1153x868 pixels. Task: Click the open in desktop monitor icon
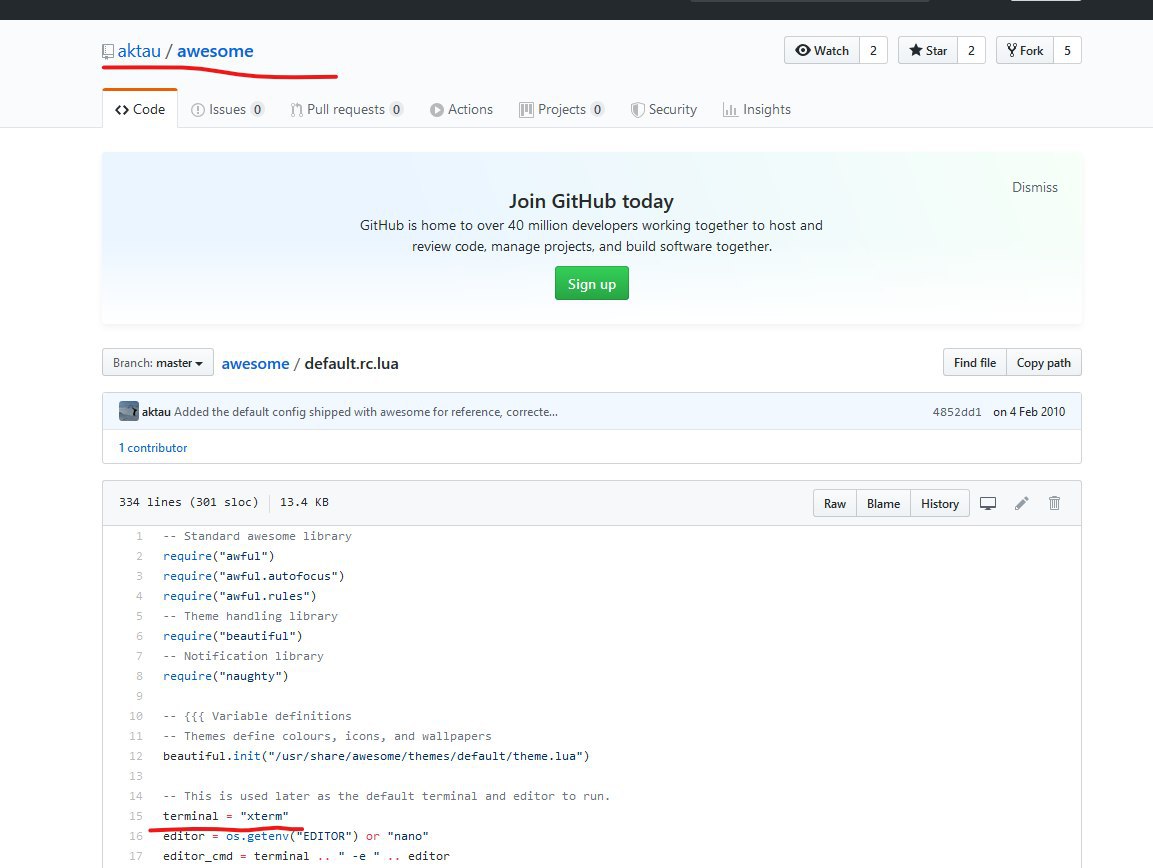point(988,503)
